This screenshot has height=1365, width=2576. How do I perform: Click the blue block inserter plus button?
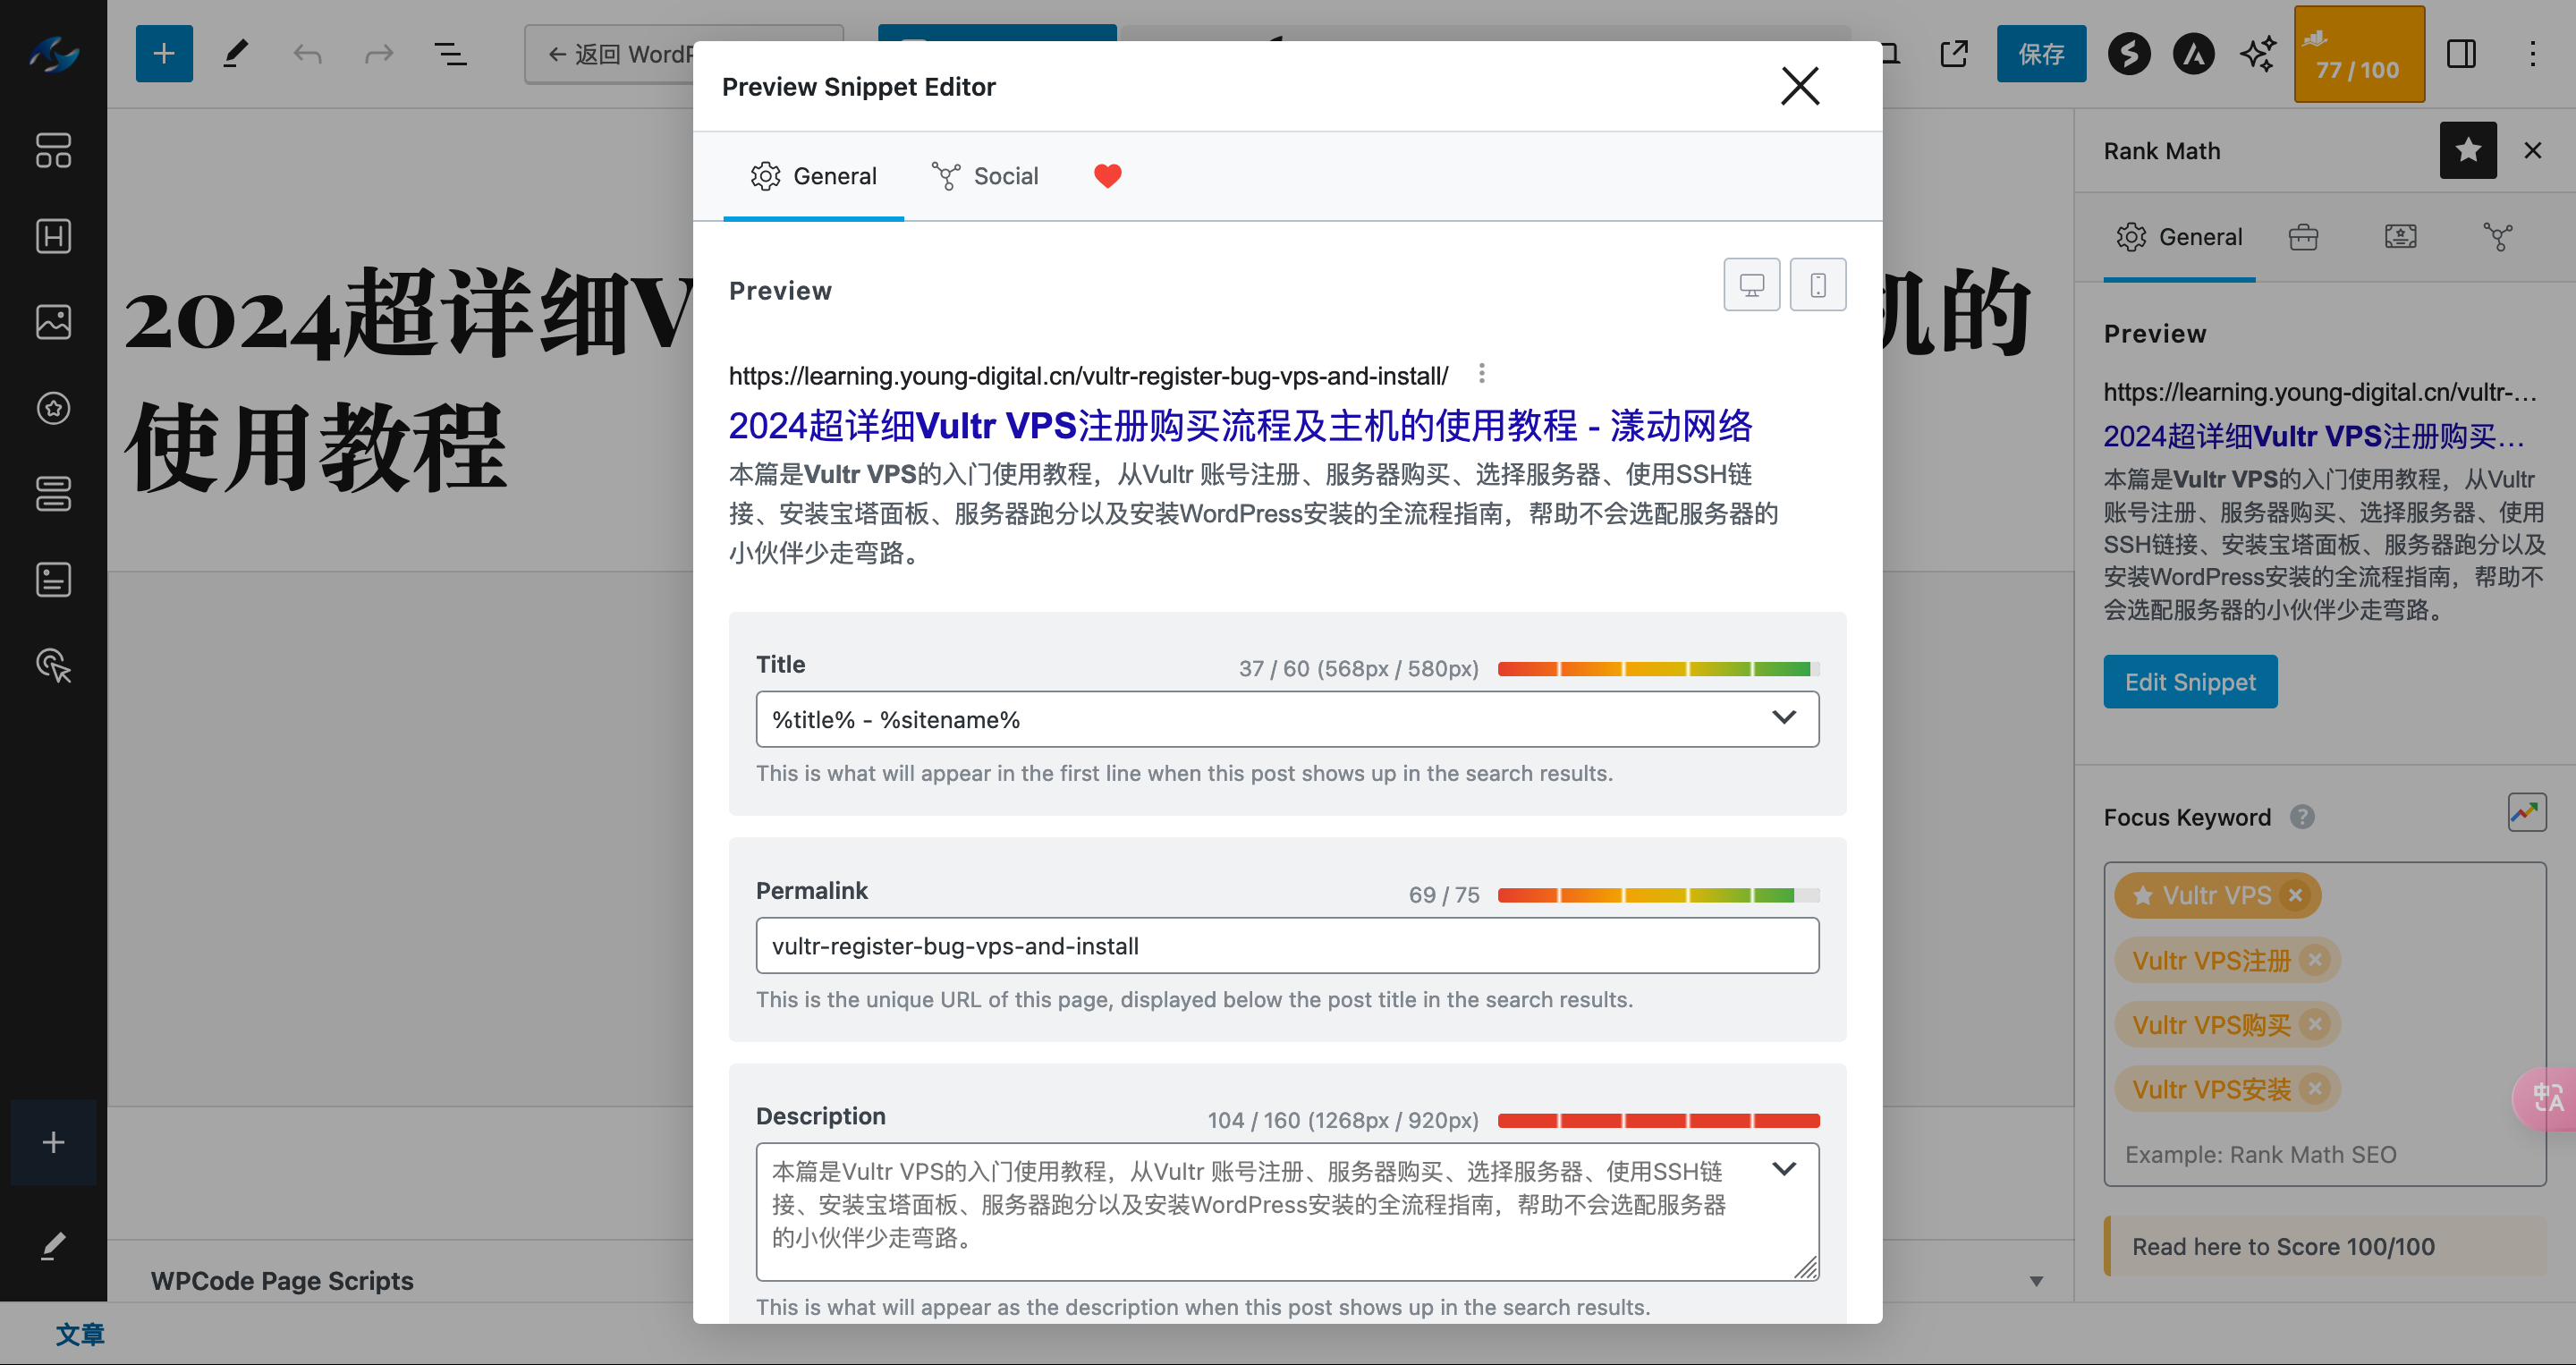pos(164,54)
